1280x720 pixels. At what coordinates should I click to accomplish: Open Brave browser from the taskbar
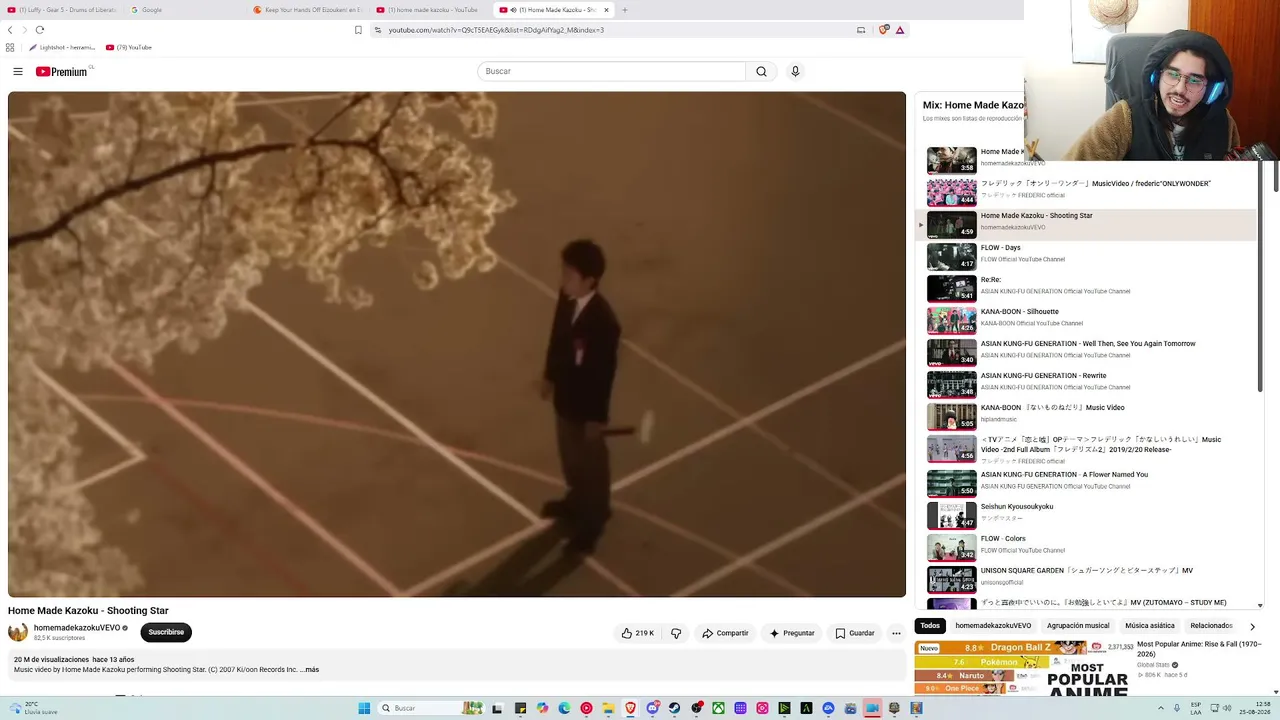pos(630,708)
